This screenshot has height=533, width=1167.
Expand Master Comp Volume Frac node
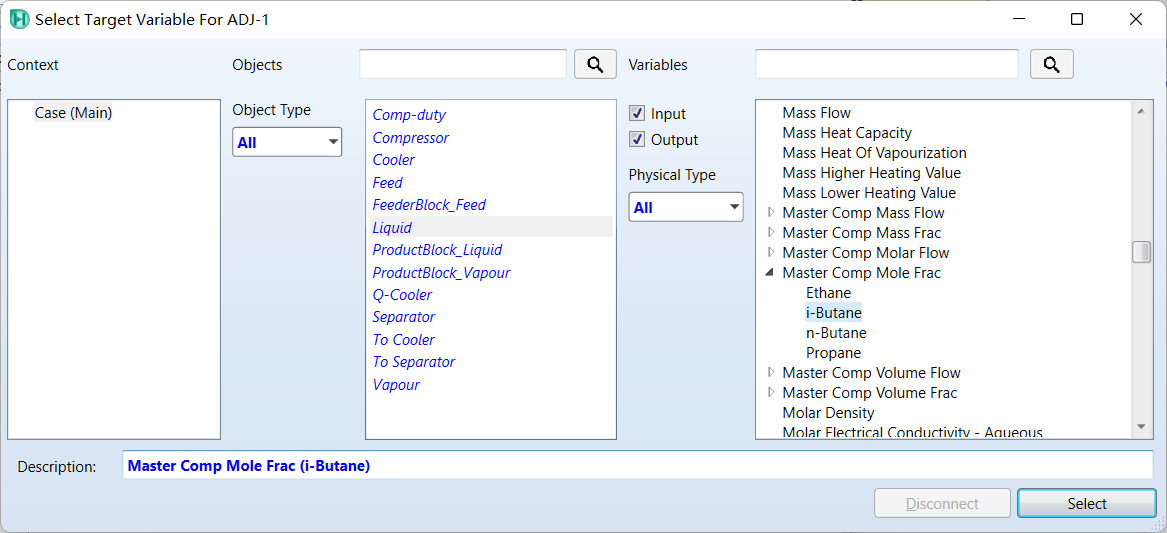point(771,392)
